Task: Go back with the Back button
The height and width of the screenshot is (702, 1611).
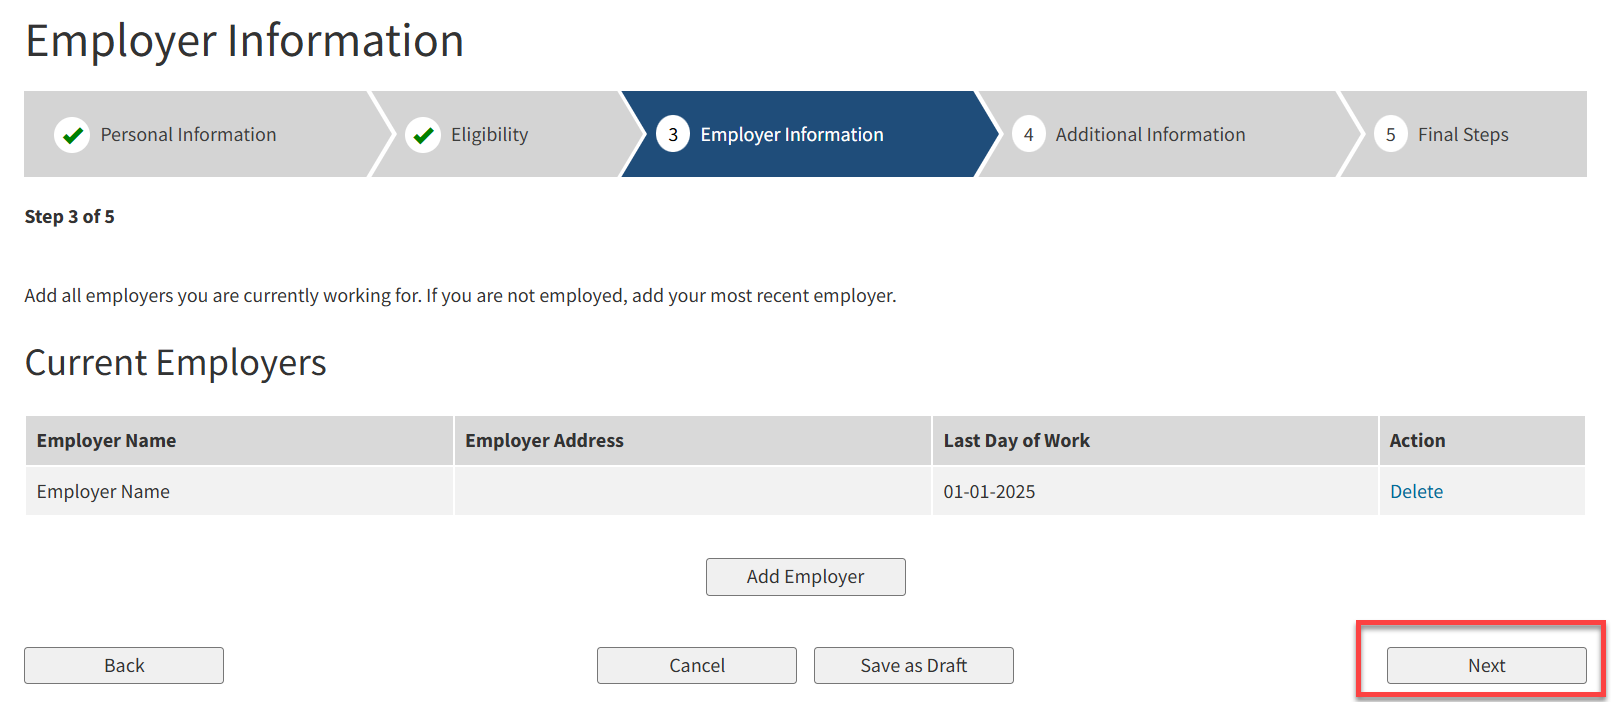Action: click(x=124, y=666)
